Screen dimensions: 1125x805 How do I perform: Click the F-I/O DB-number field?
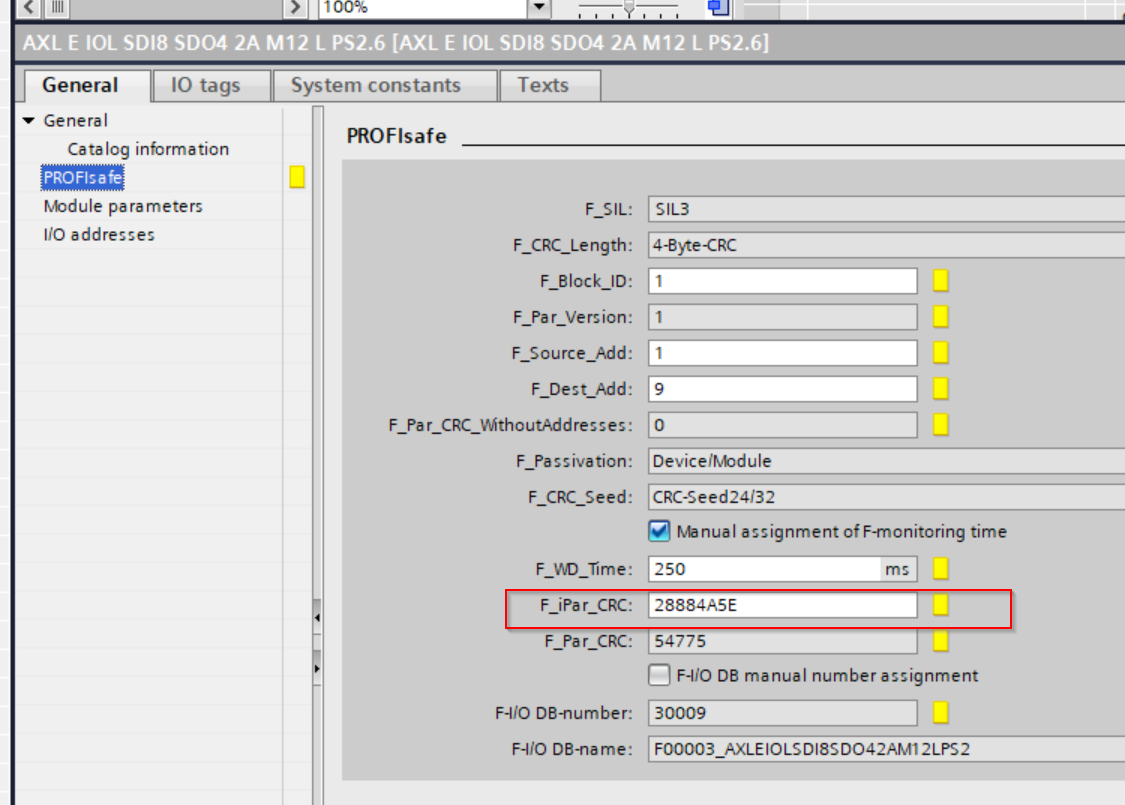(783, 712)
